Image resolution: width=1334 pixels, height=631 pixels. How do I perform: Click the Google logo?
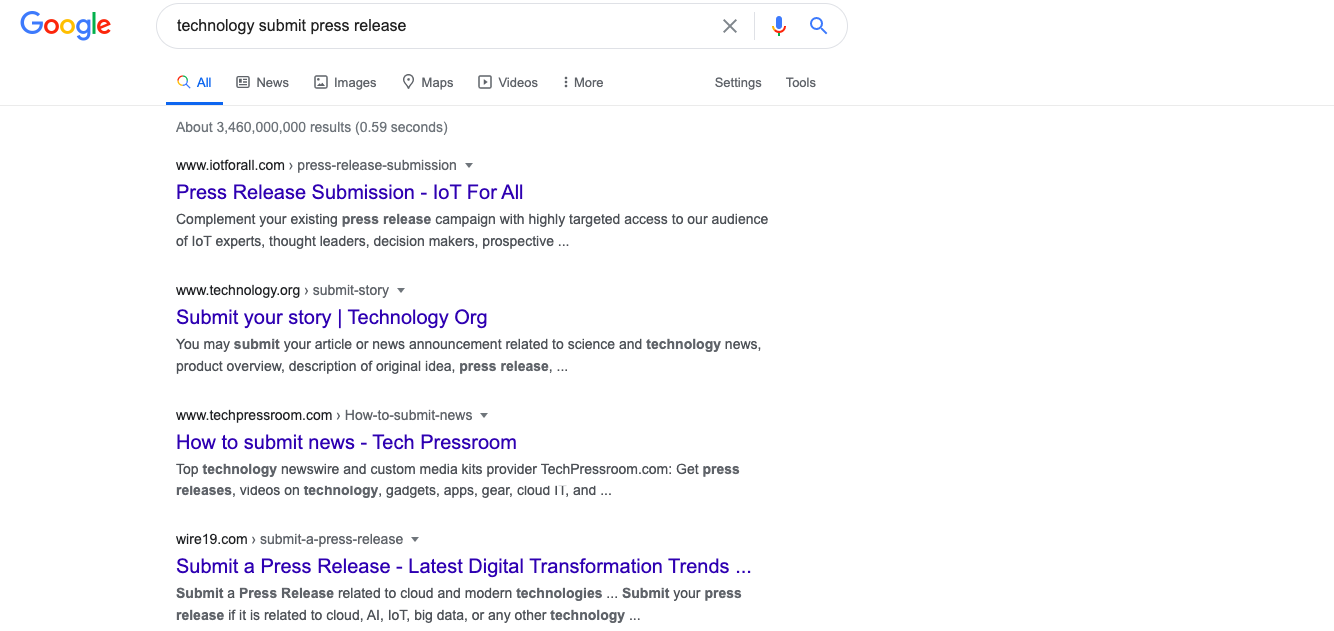(66, 25)
